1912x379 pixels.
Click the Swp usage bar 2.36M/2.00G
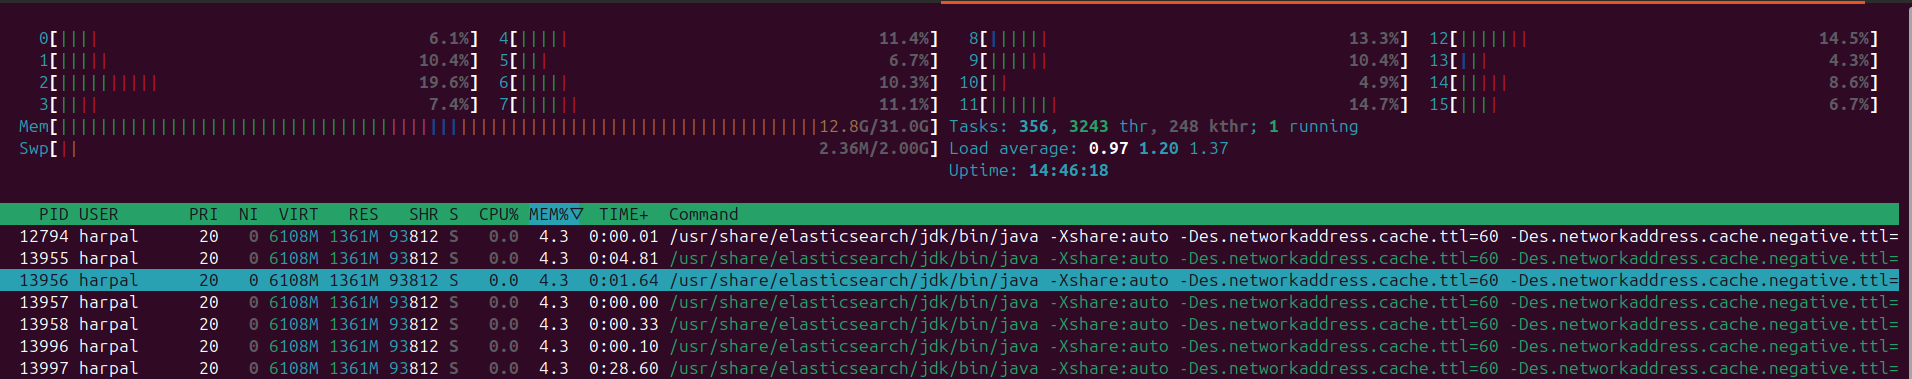(x=478, y=148)
